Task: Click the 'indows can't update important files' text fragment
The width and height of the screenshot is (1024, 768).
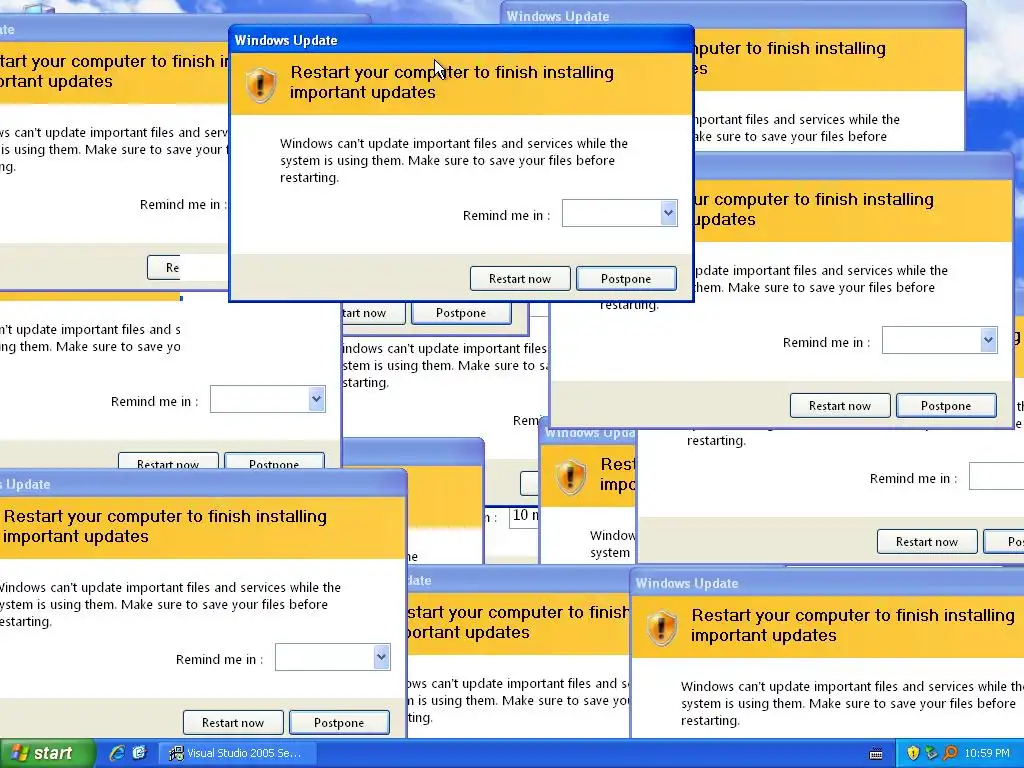Action: (x=445, y=349)
